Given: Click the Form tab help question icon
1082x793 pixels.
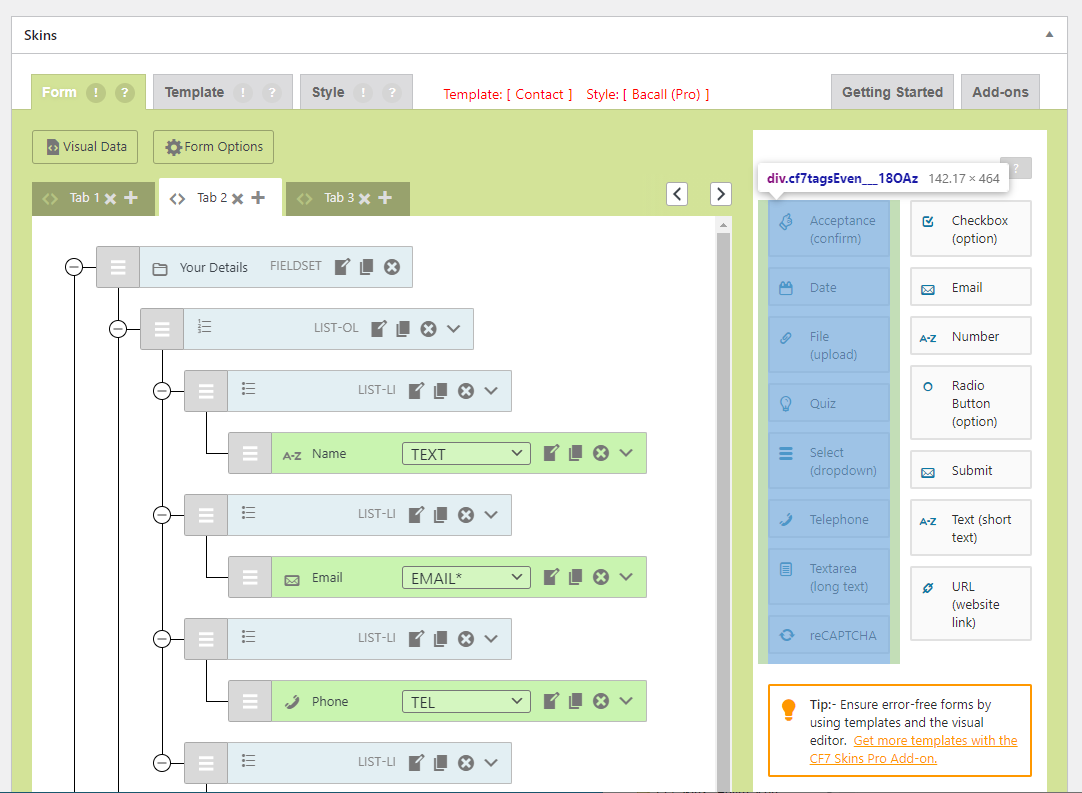Looking at the screenshot, I should (124, 93).
